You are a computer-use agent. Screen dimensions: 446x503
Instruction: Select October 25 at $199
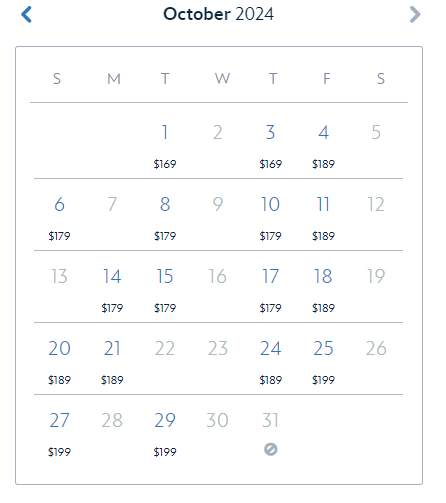323,362
